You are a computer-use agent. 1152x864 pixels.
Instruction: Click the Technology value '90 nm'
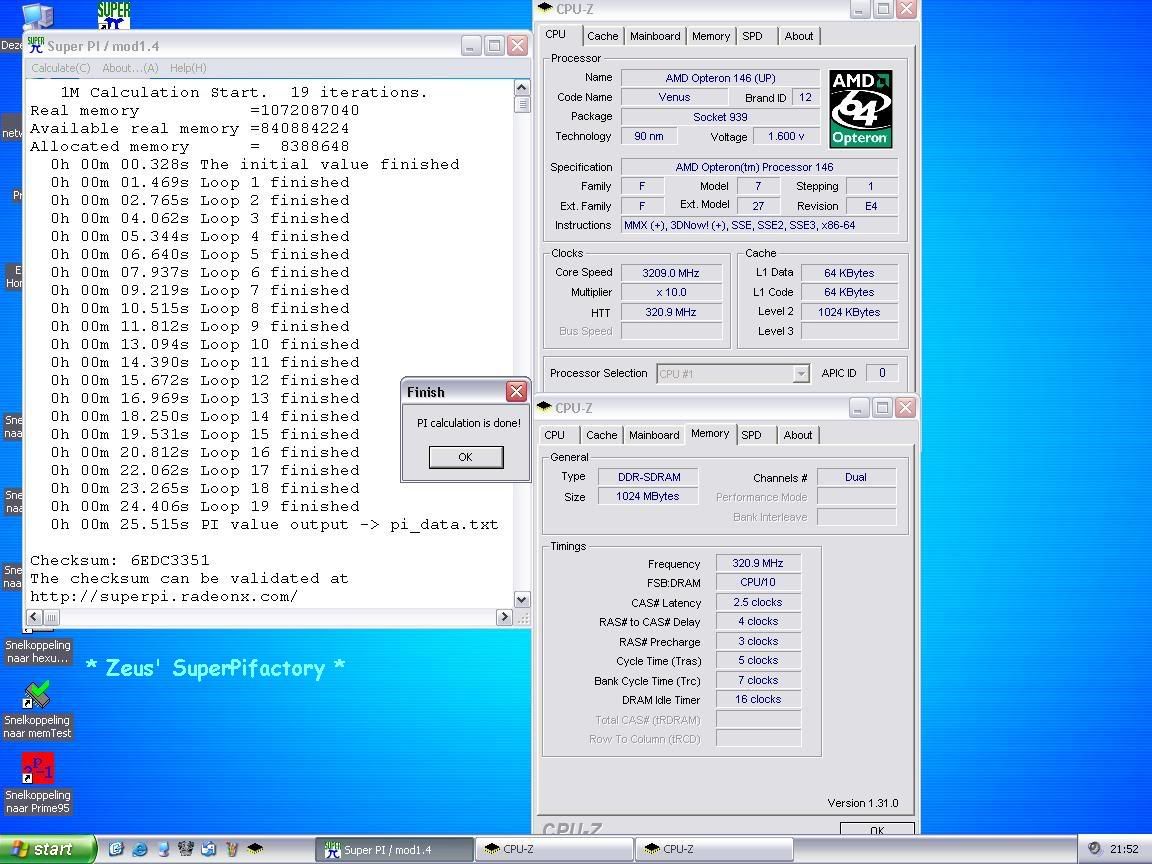point(649,137)
